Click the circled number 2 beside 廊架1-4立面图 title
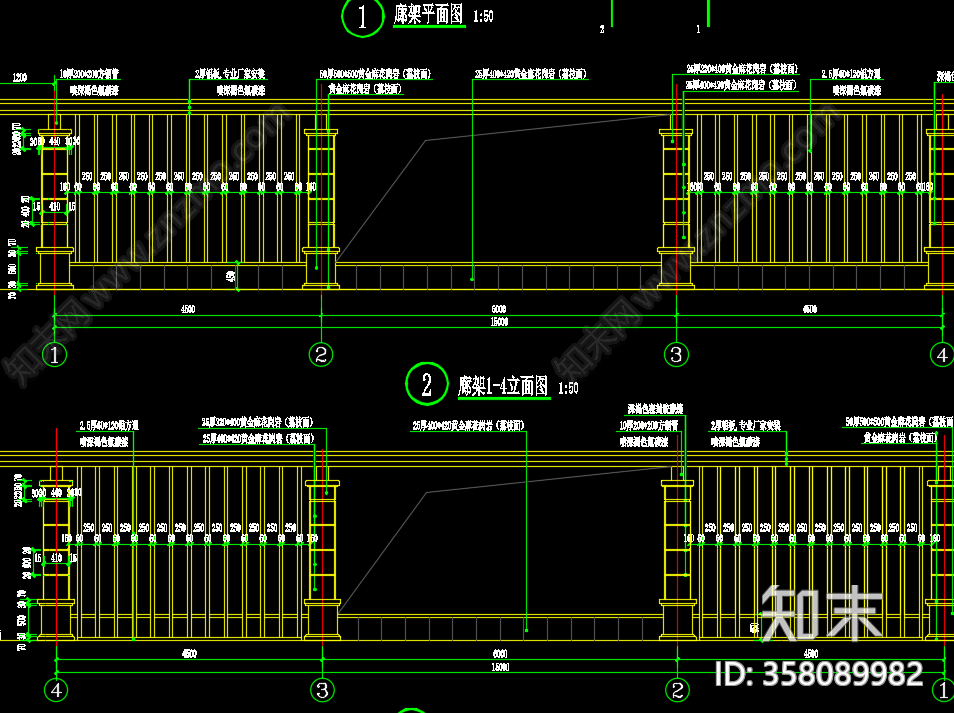This screenshot has height=713, width=954. [x=427, y=384]
